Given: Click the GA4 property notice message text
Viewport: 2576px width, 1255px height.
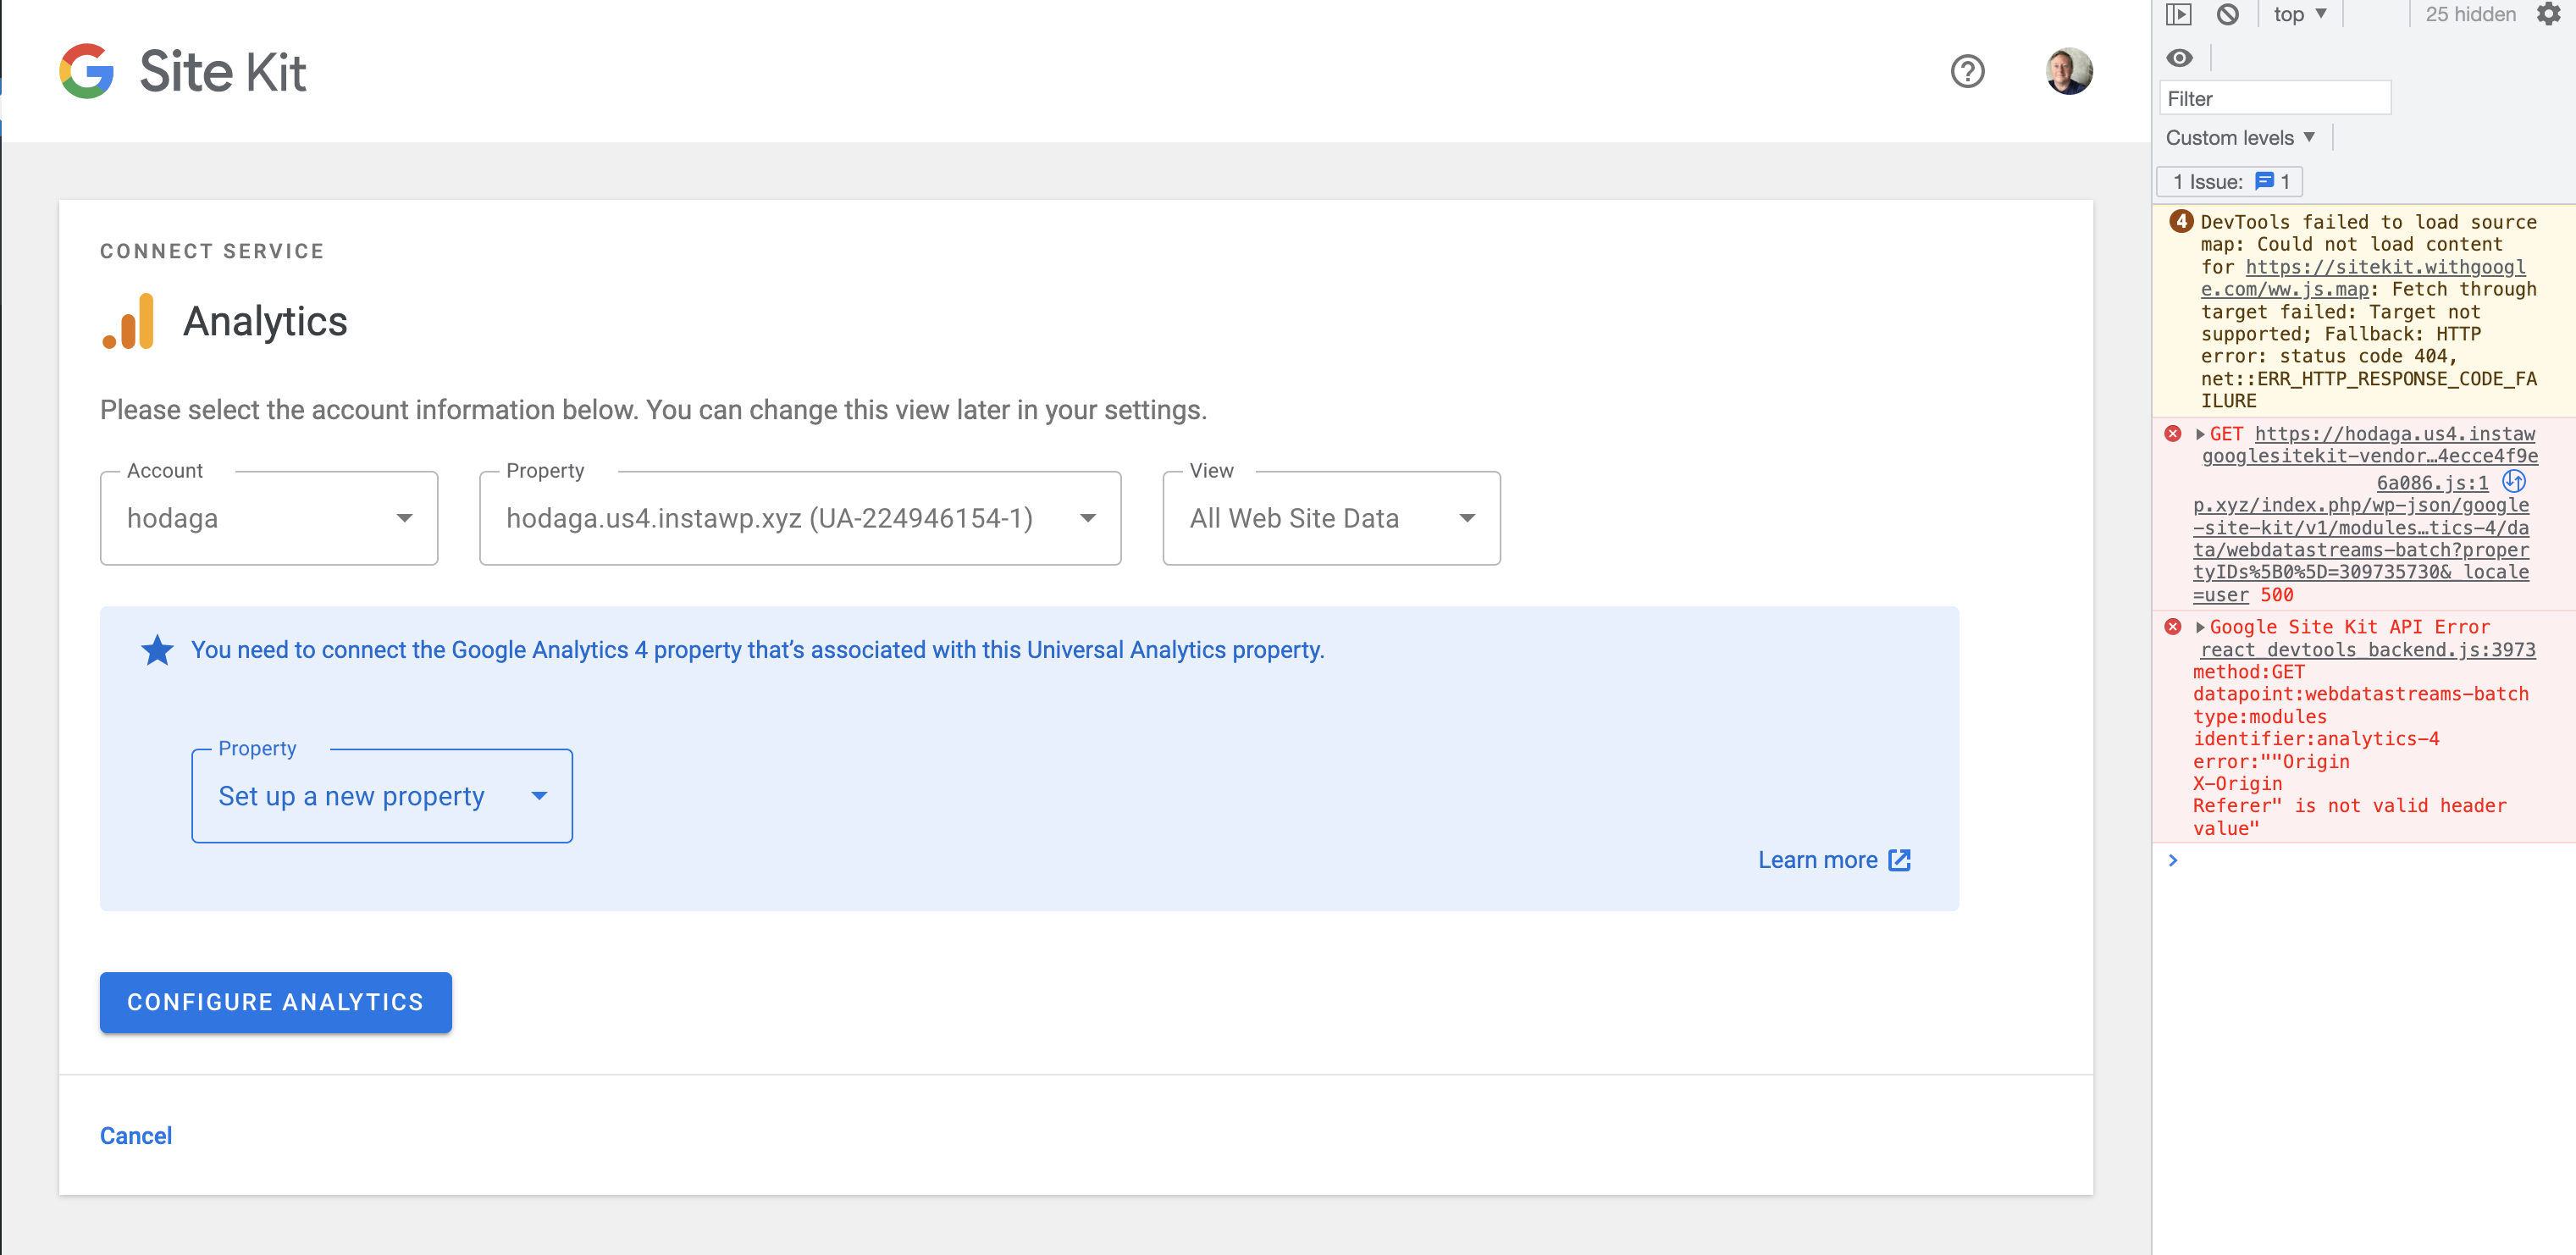Looking at the screenshot, I should (757, 650).
